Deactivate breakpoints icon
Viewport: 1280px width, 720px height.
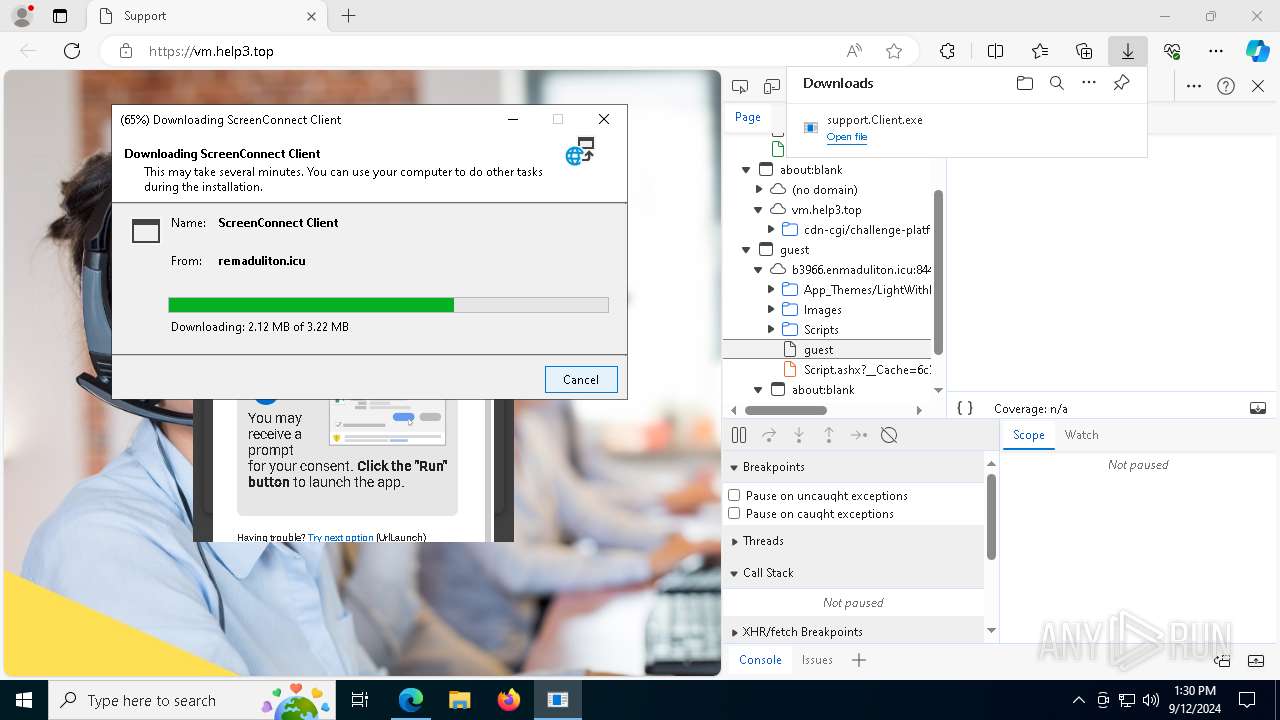(x=889, y=435)
